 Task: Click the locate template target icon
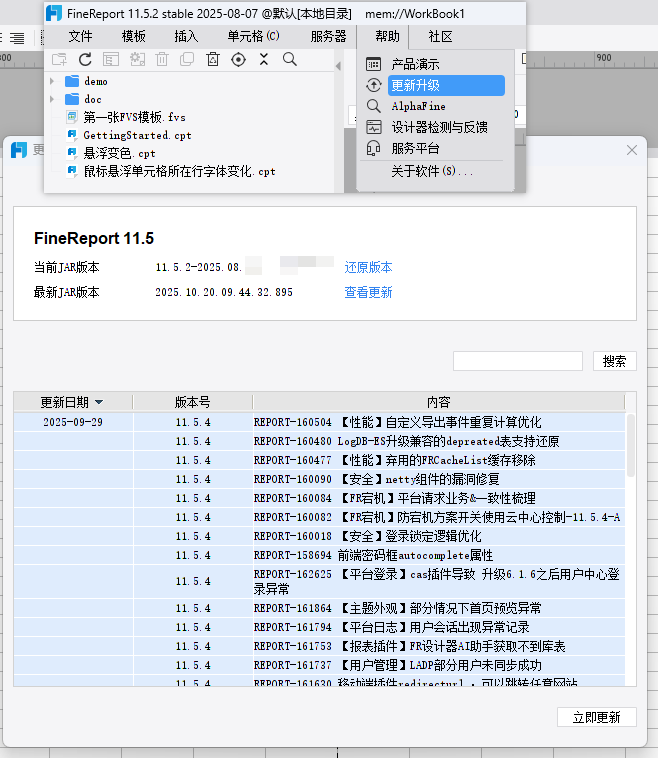click(x=238, y=60)
